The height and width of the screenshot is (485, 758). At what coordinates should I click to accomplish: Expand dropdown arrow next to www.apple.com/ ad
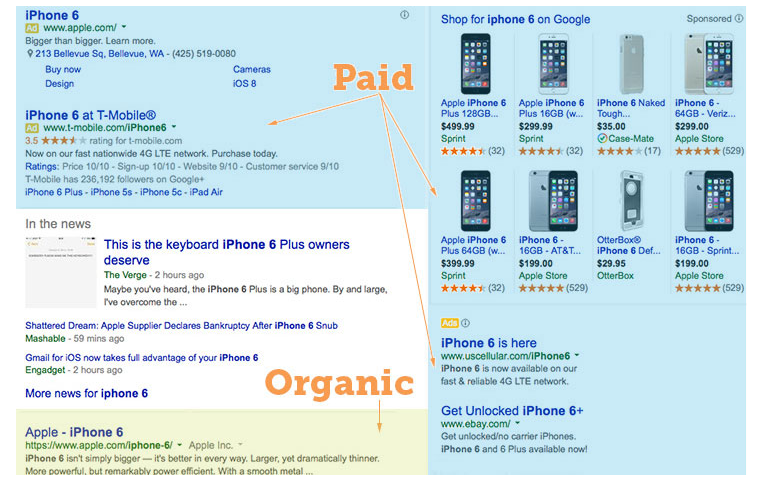coord(124,27)
